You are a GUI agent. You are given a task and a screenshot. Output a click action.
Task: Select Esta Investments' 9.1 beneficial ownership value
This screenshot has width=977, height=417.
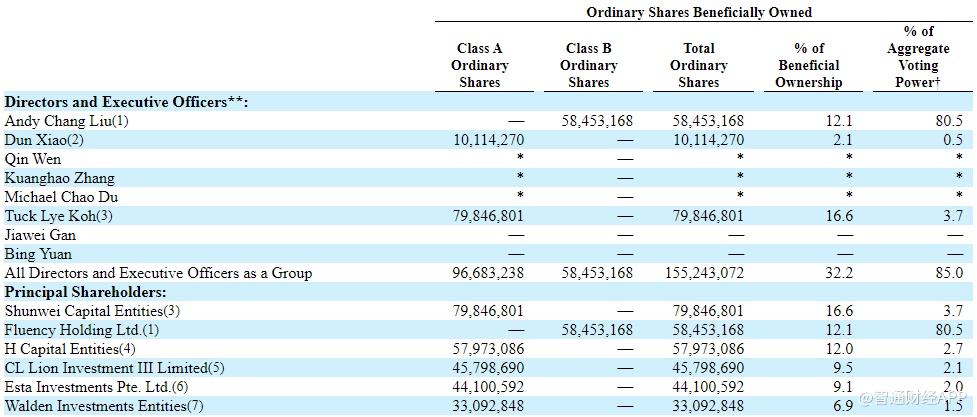coord(844,386)
